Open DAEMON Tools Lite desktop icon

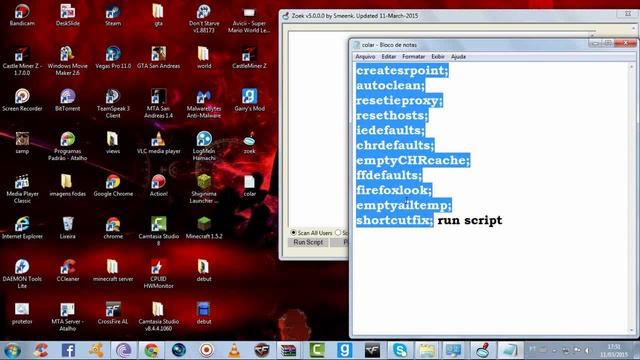[22, 274]
